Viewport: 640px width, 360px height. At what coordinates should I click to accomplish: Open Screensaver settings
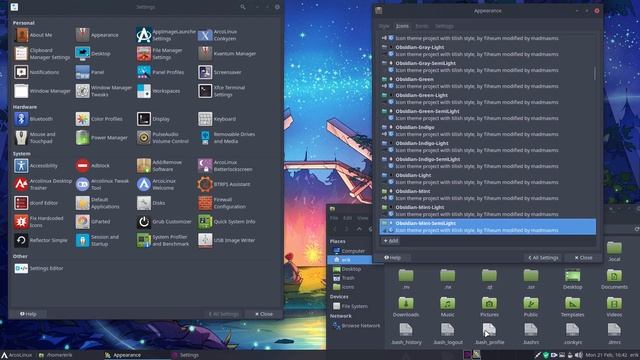220,72
